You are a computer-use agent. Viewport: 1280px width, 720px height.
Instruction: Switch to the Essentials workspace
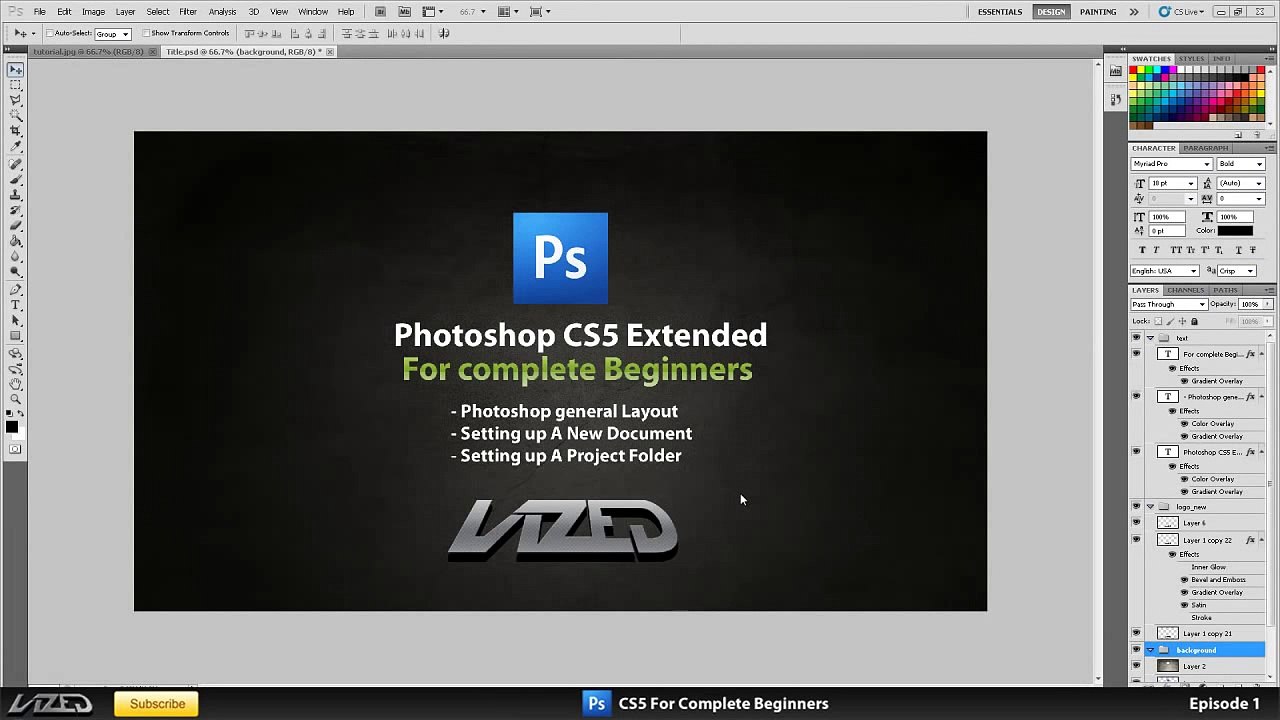(1000, 12)
